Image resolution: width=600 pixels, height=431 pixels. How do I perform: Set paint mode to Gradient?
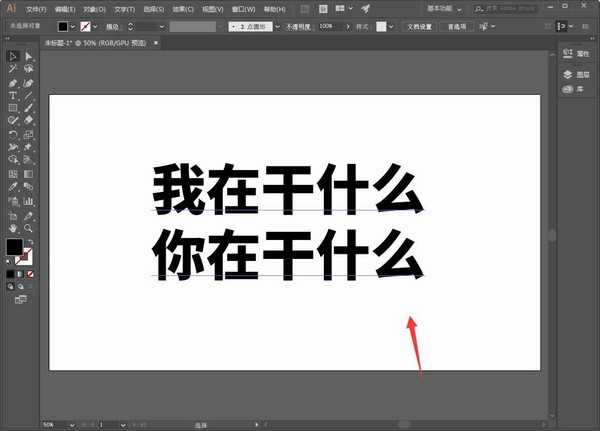tap(20, 274)
